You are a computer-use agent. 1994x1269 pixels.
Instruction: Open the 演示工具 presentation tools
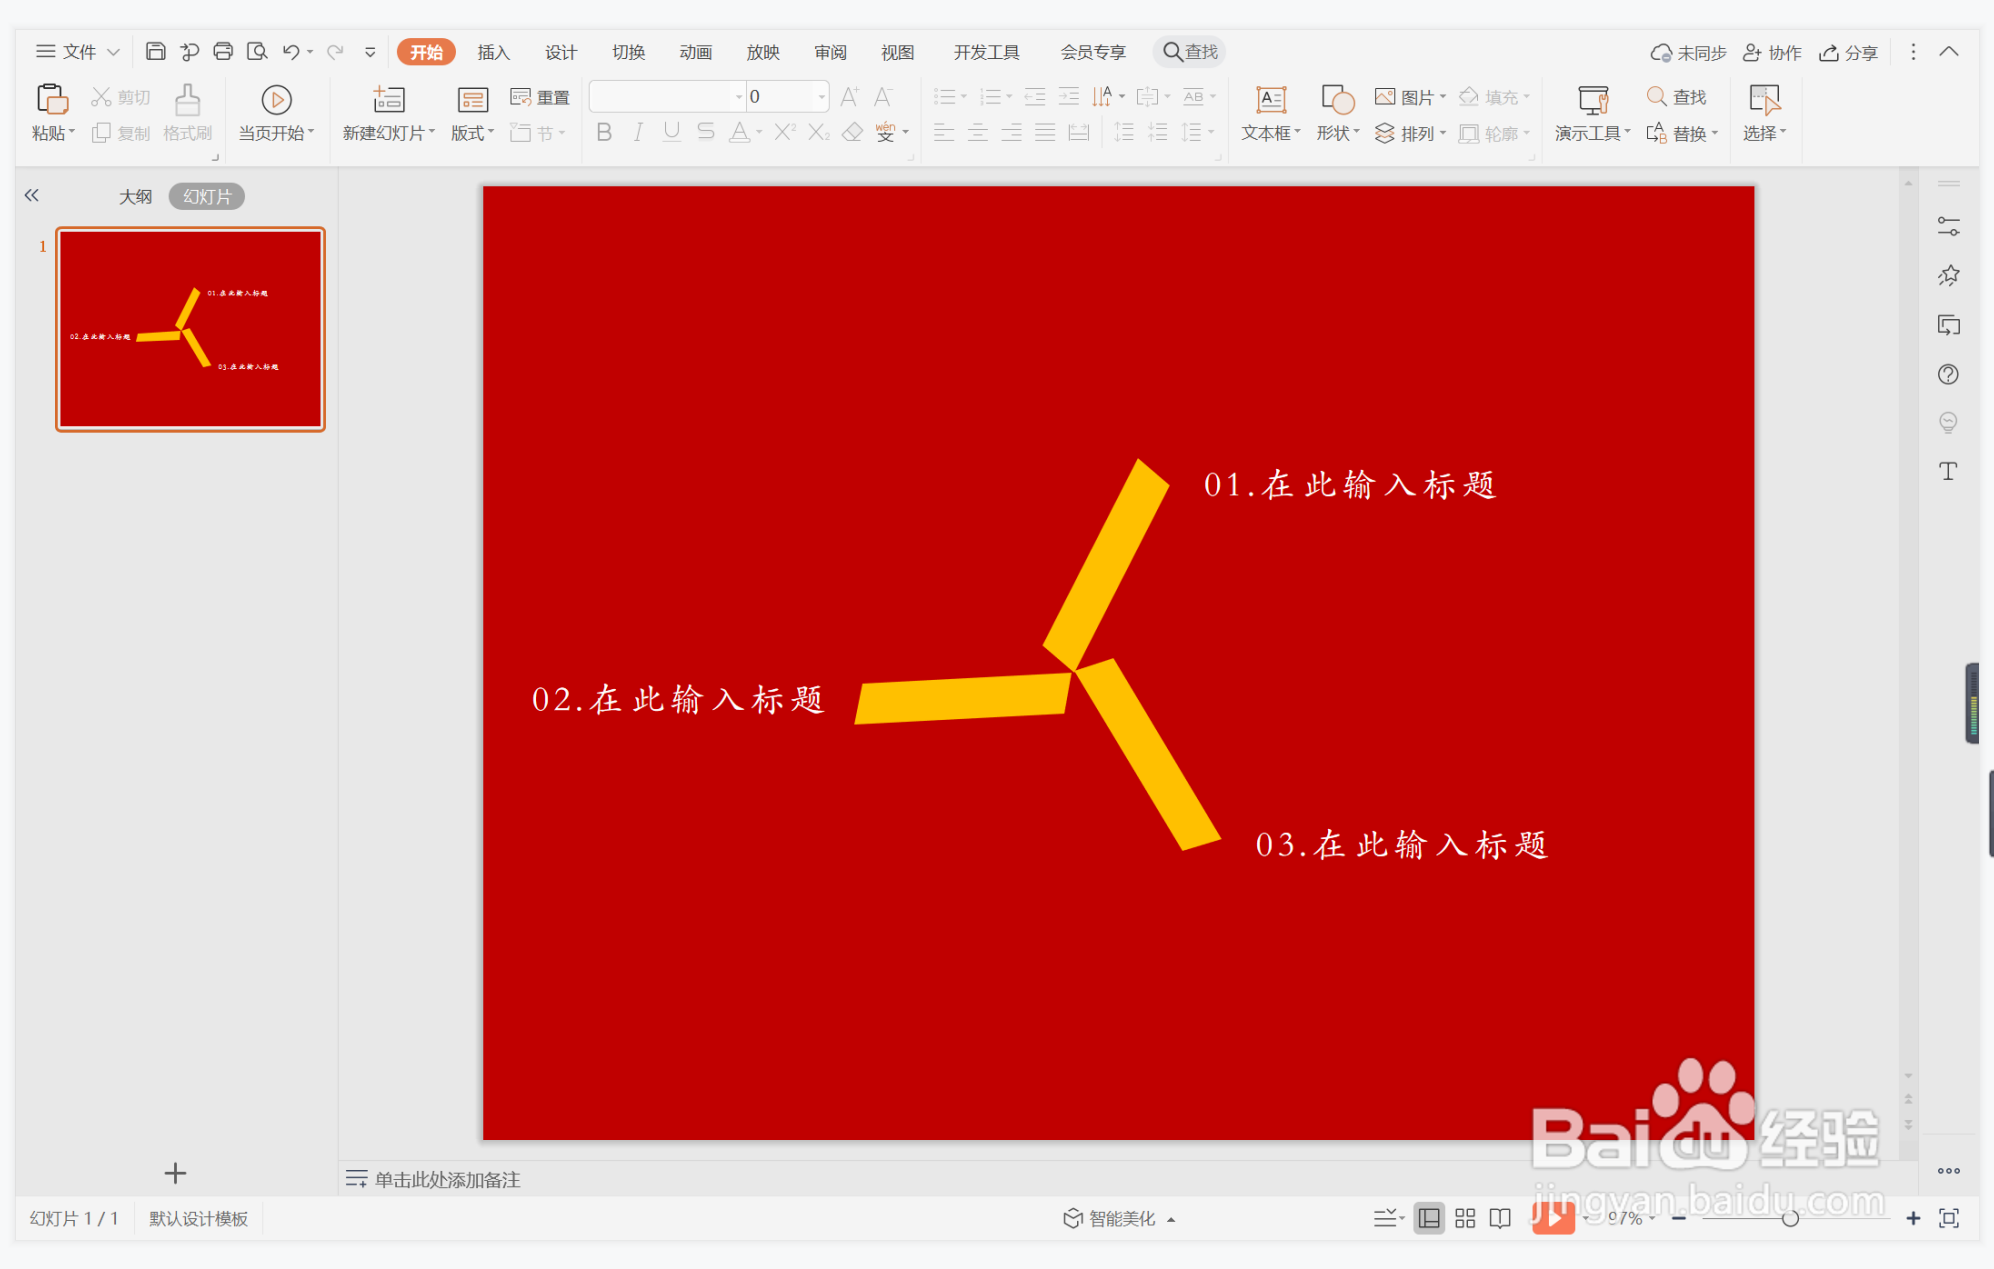pos(1591,112)
